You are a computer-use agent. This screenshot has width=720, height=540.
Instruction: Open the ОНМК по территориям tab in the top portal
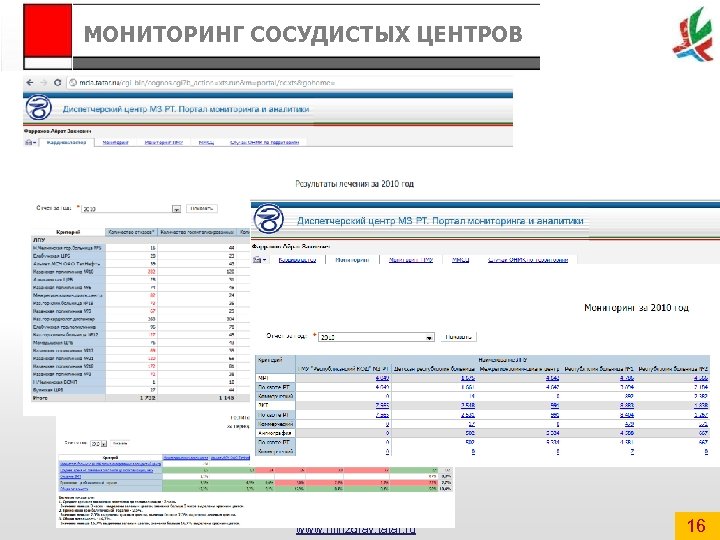(x=264, y=143)
